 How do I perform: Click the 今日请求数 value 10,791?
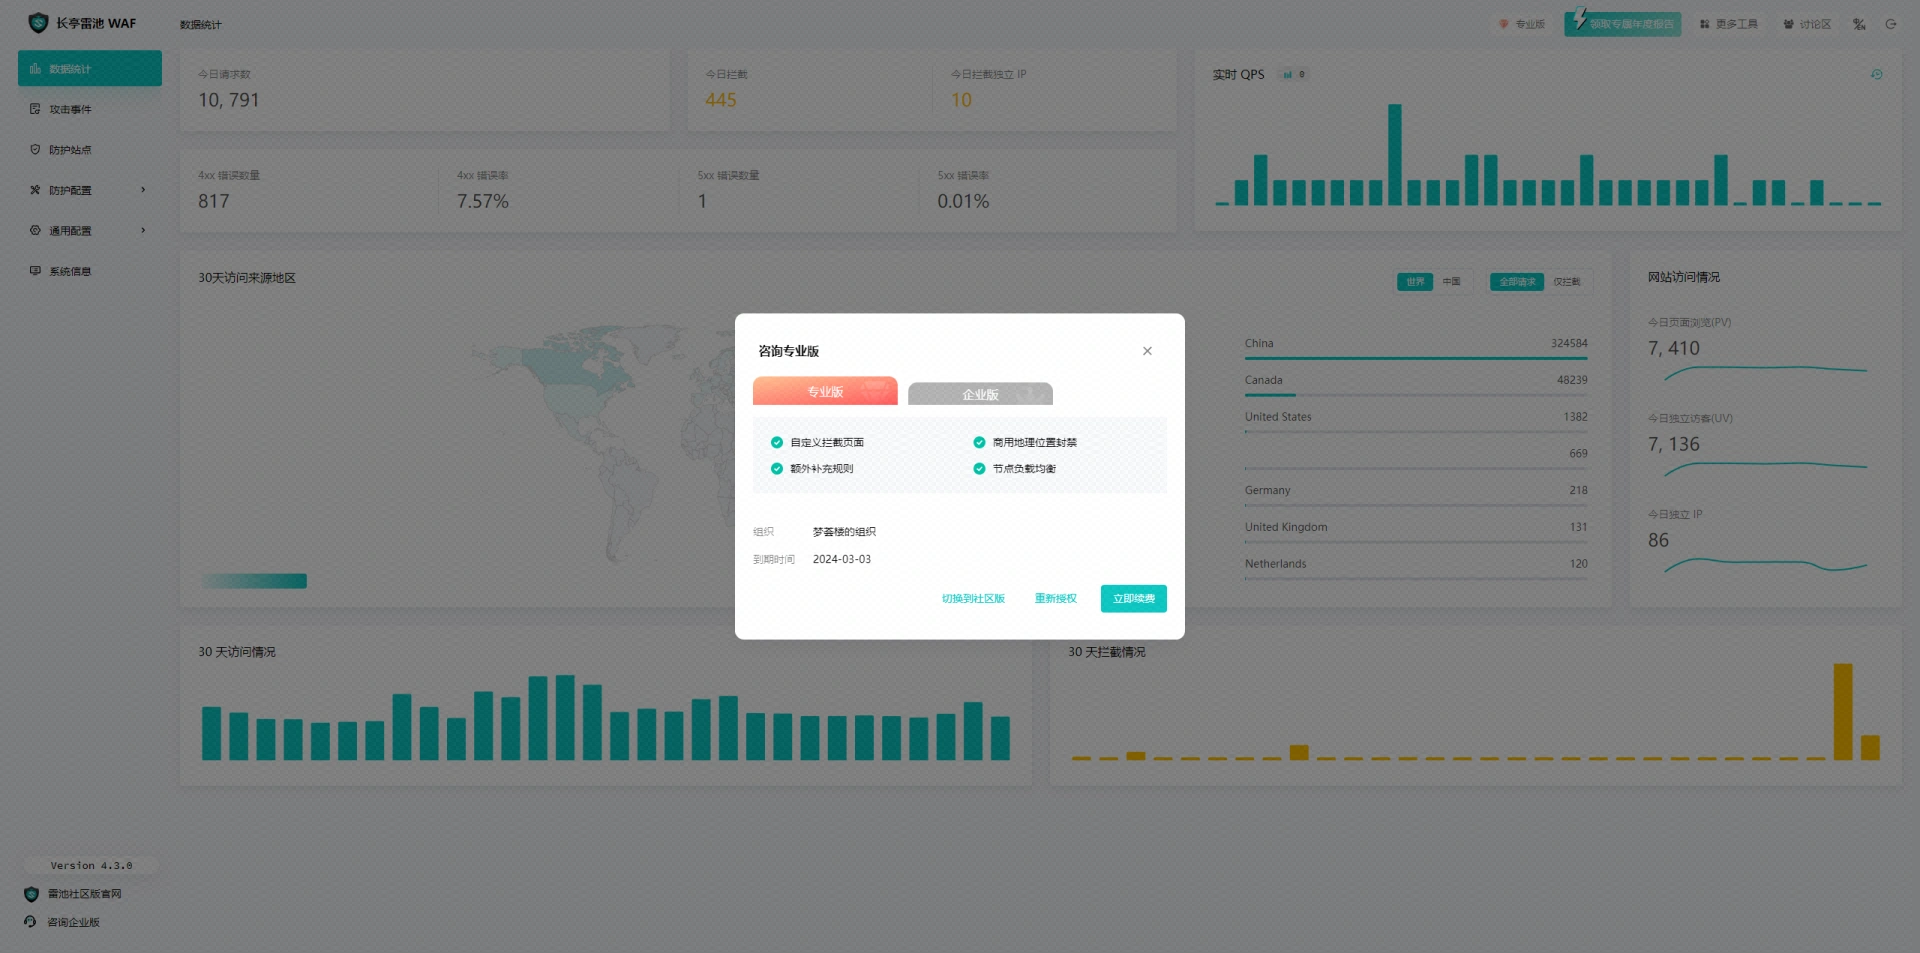click(x=228, y=100)
